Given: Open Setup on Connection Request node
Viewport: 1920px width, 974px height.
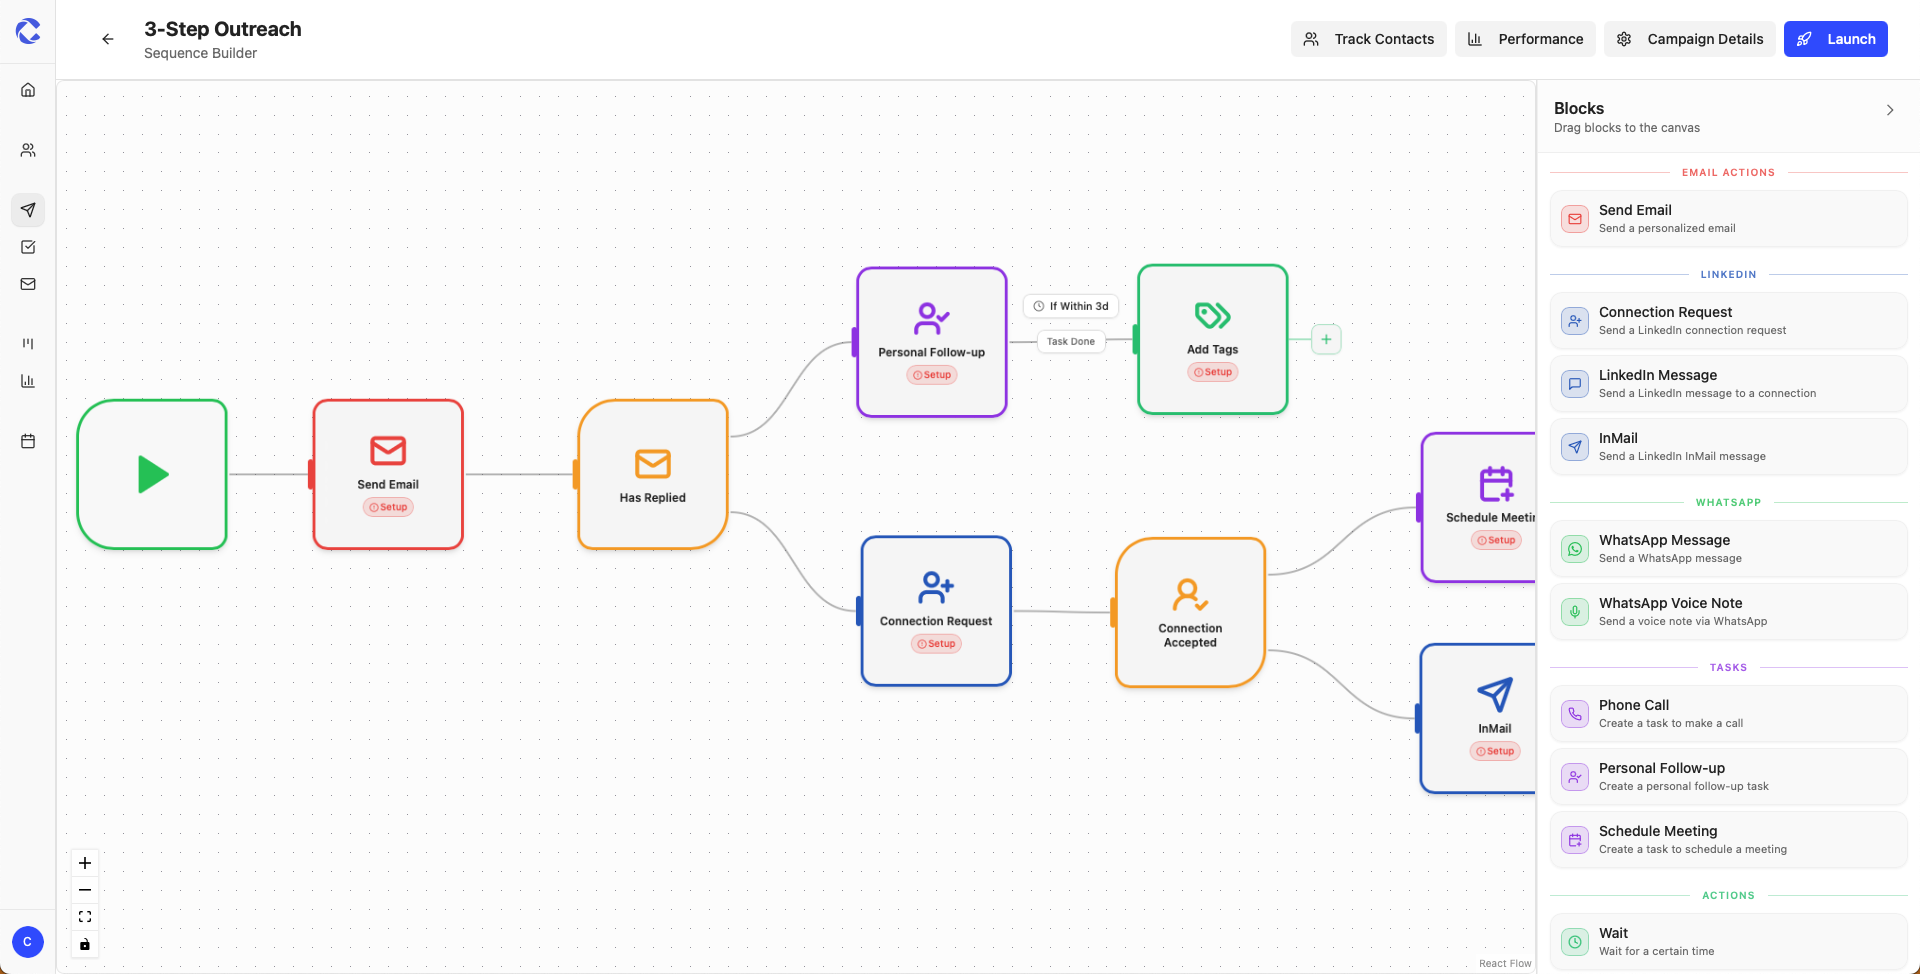Looking at the screenshot, I should pyautogui.click(x=936, y=644).
